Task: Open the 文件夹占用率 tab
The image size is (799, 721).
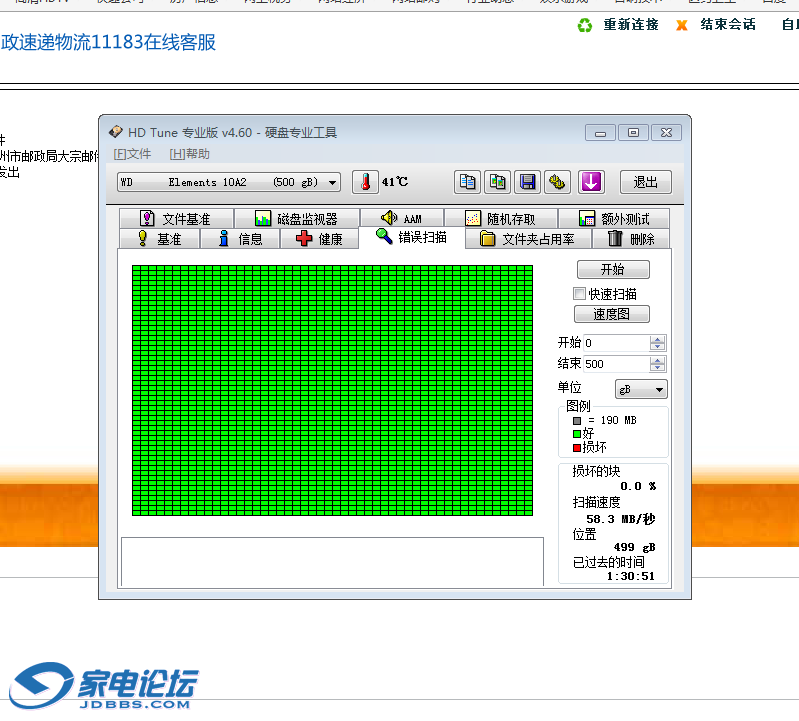Action: (x=528, y=238)
